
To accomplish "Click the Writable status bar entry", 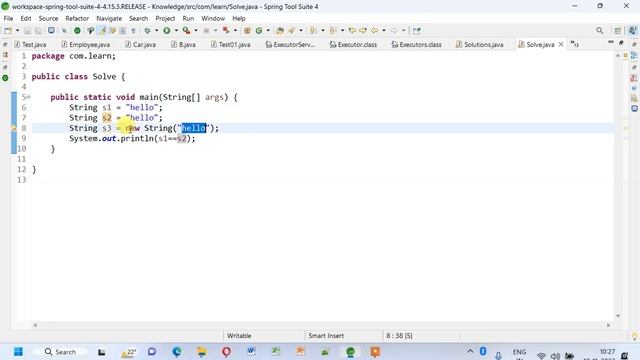I will pyautogui.click(x=239, y=336).
